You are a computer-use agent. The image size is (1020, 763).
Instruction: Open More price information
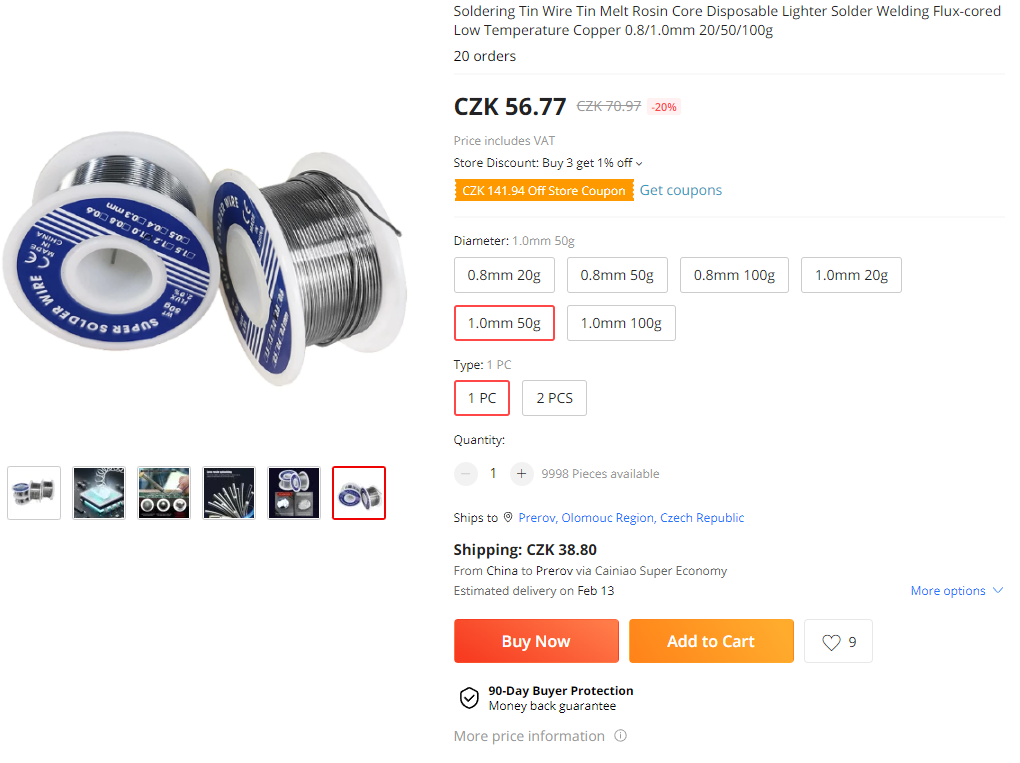[529, 736]
